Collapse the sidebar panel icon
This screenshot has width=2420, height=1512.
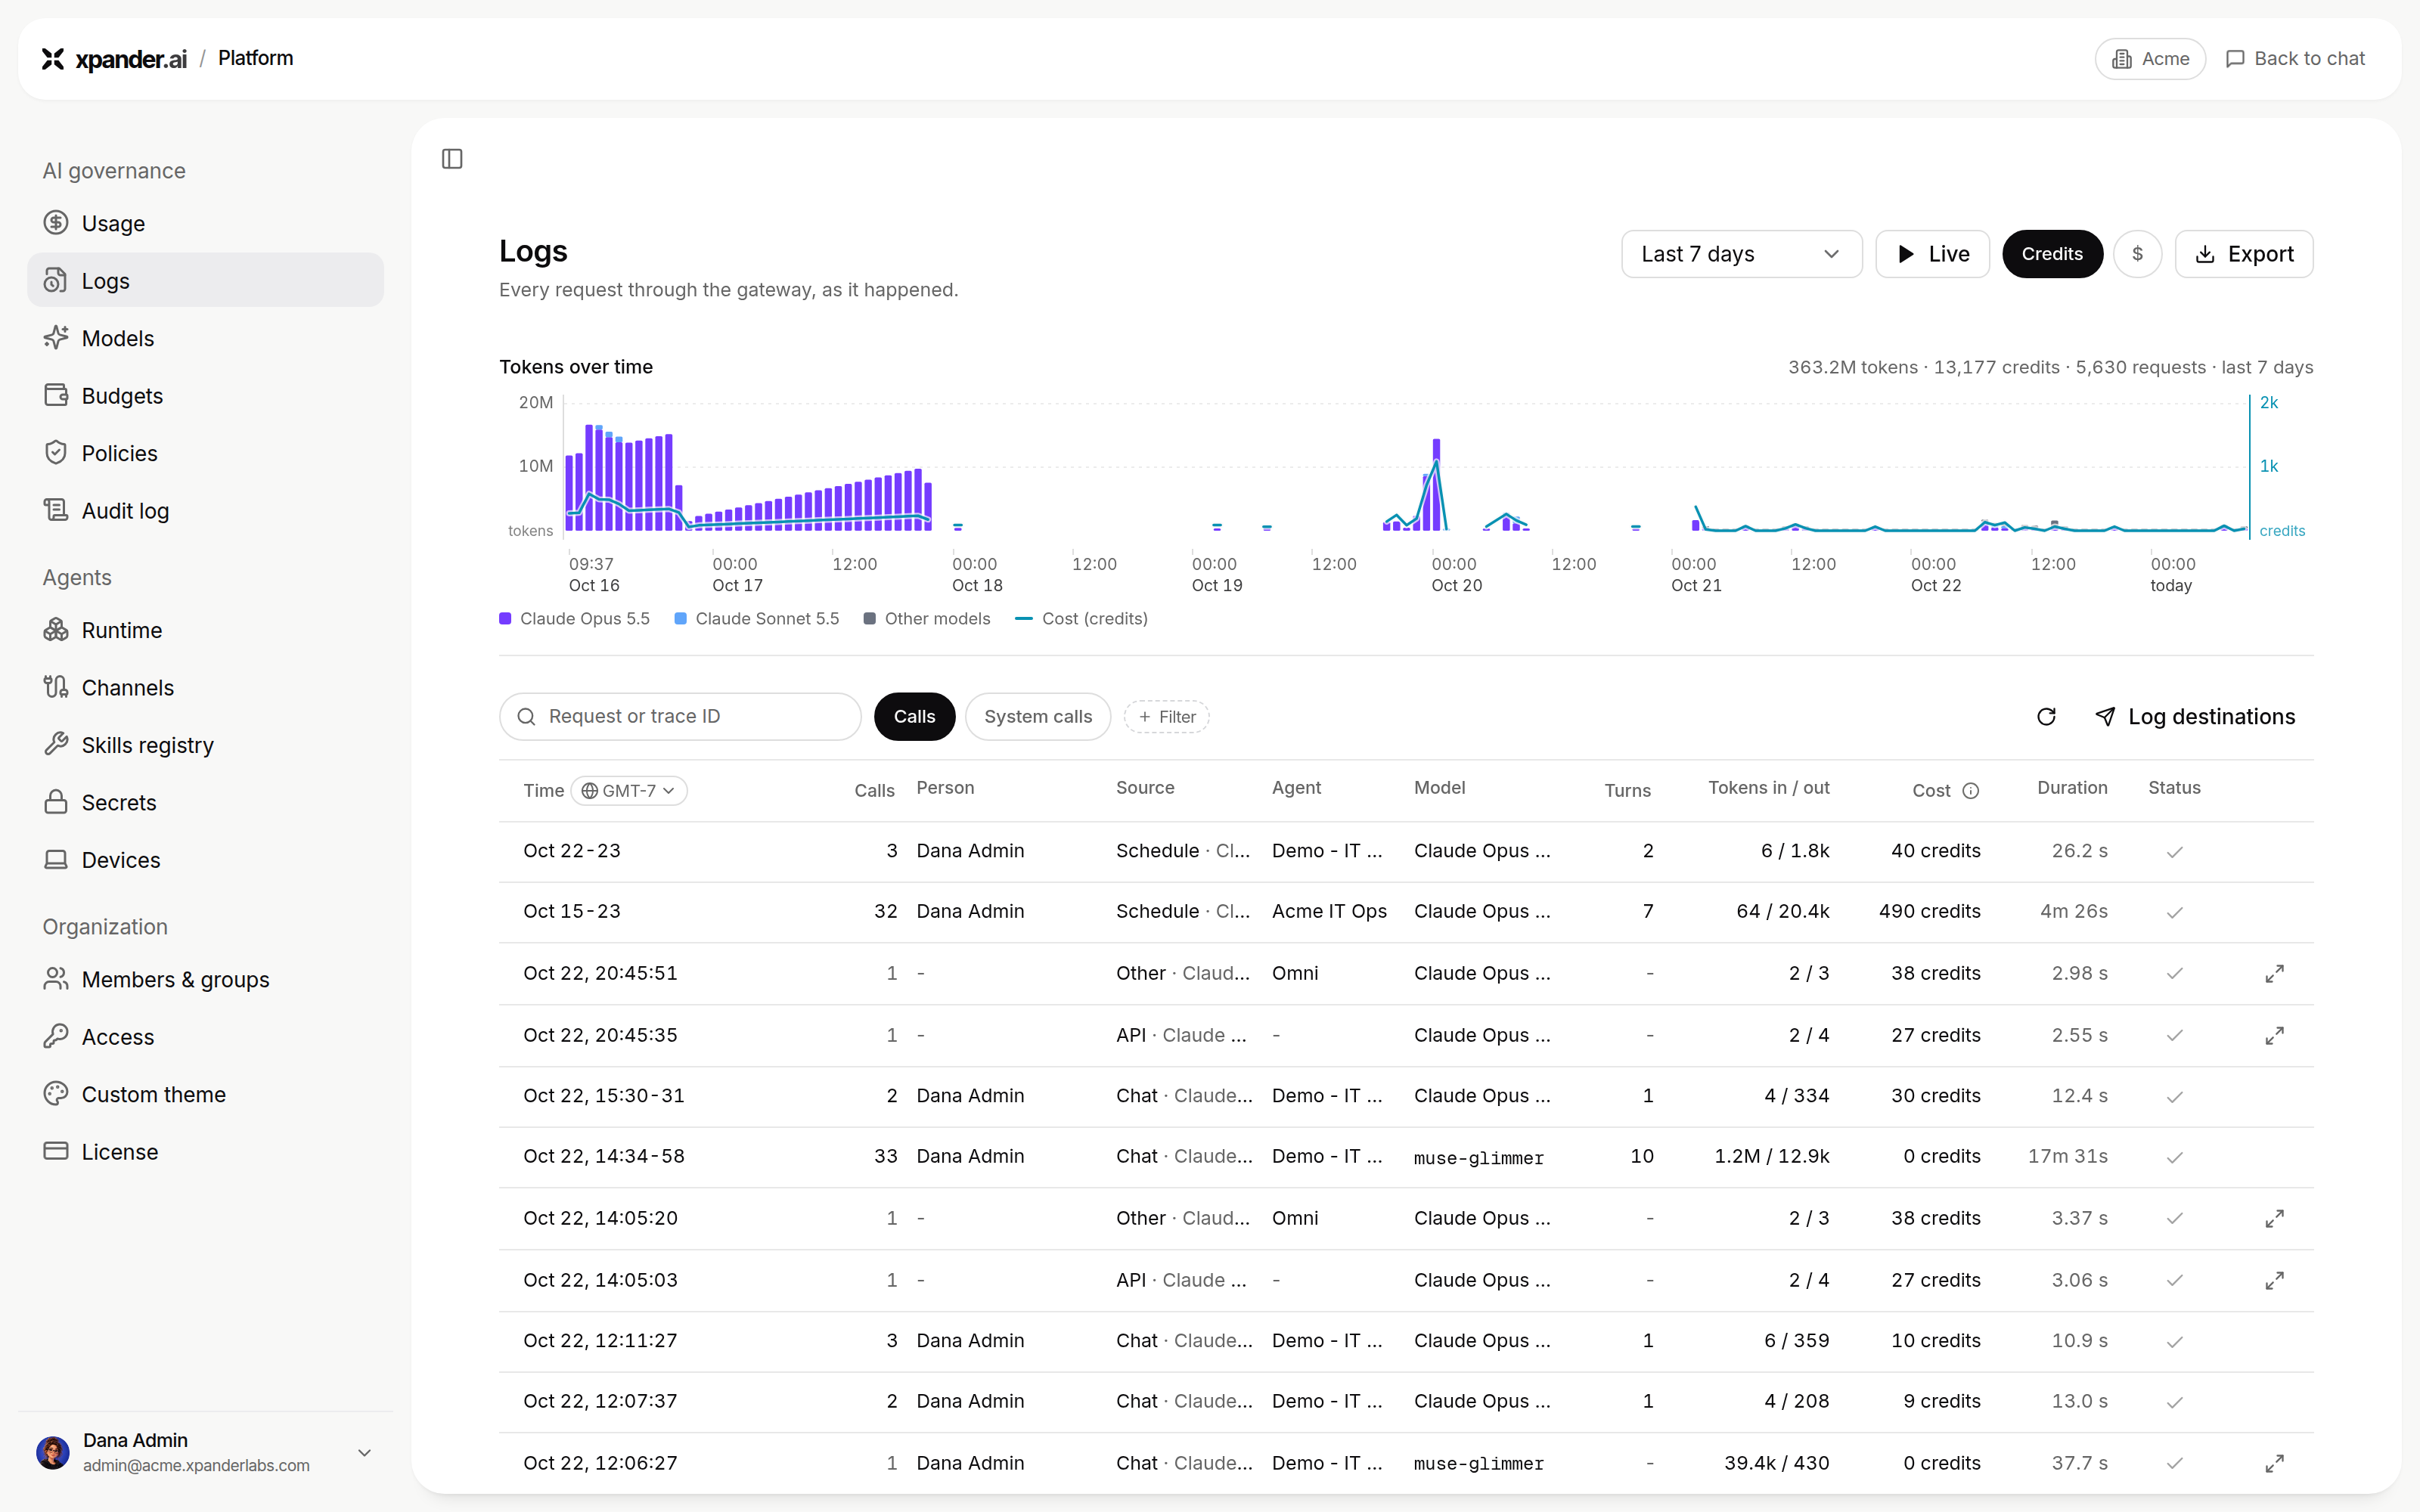click(452, 159)
